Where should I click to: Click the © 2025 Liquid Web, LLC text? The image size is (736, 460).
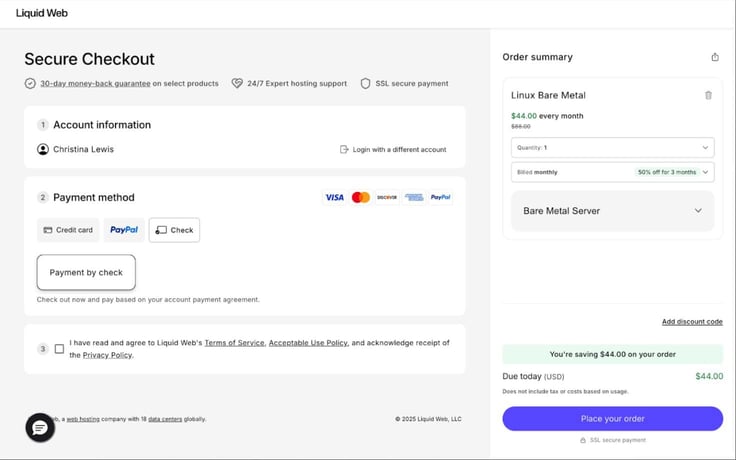coord(428,419)
